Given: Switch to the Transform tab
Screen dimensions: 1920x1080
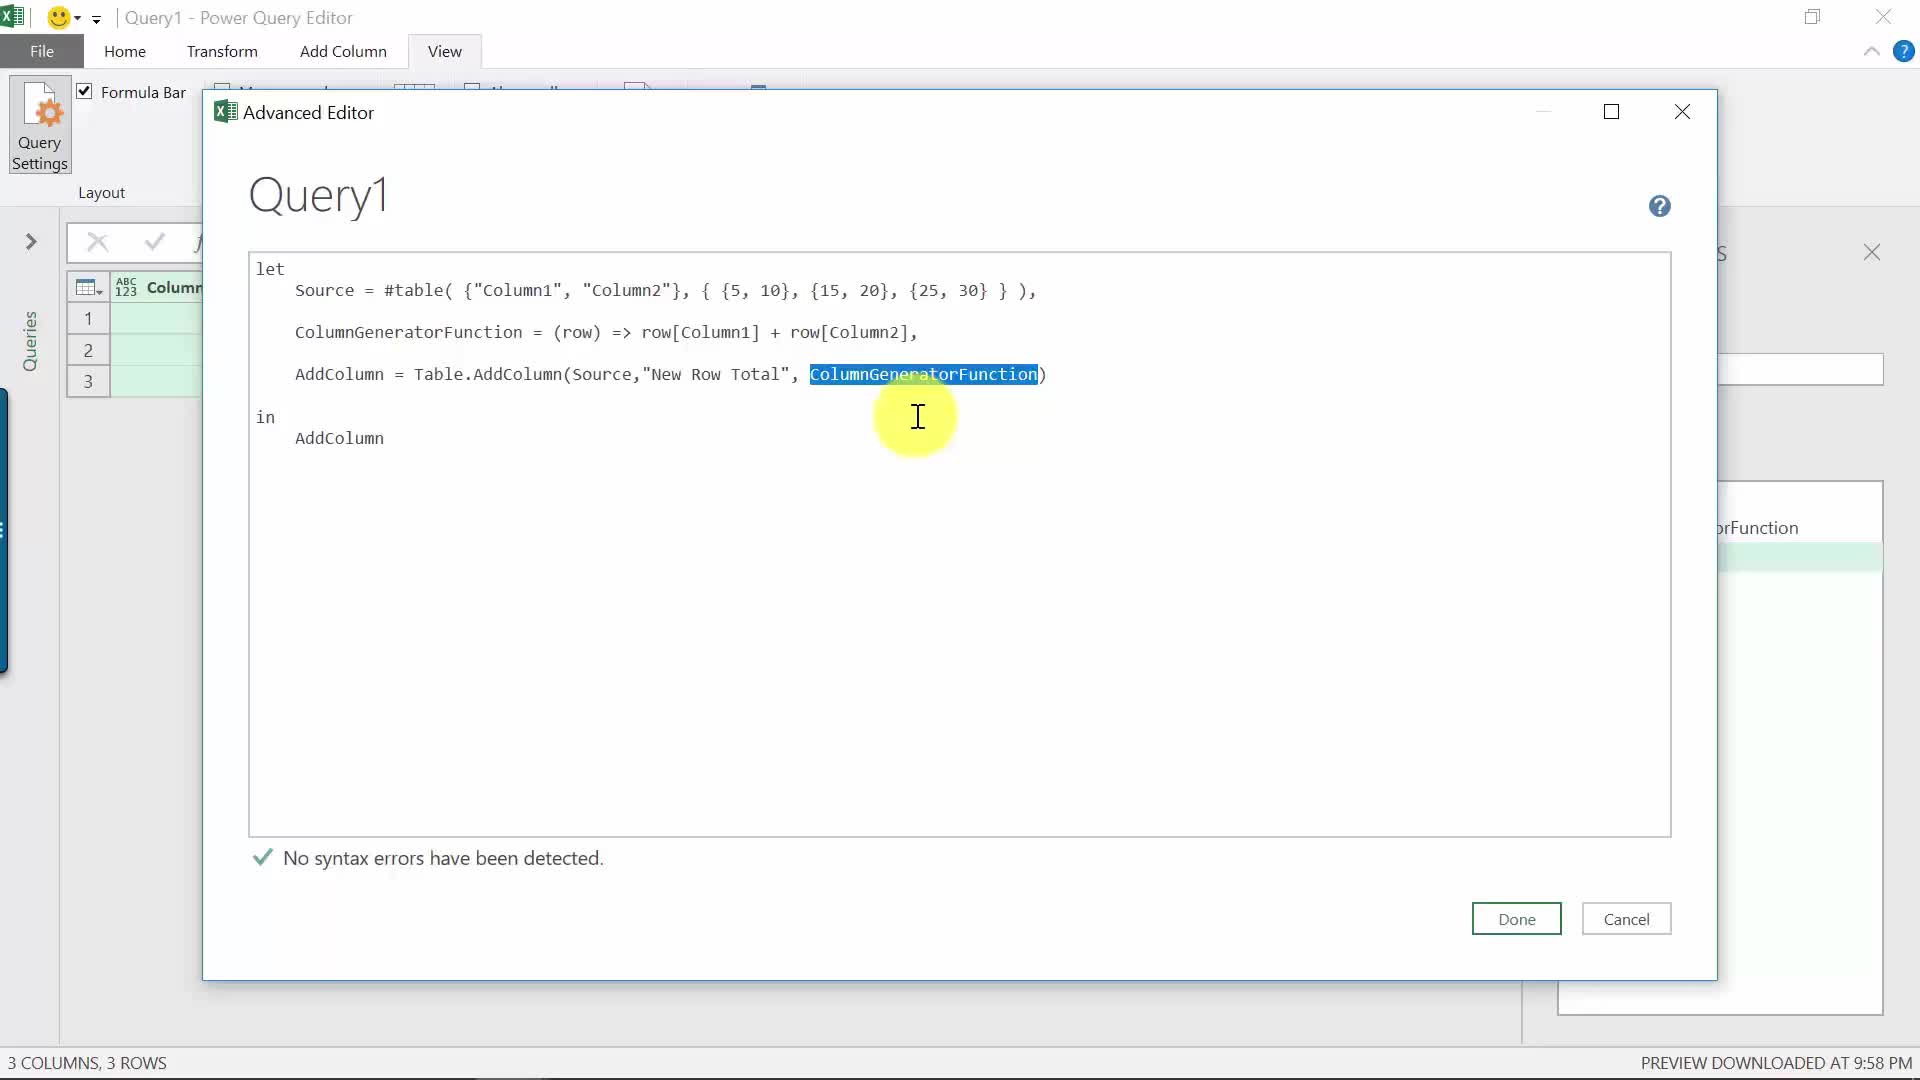Looking at the screenshot, I should point(222,51).
